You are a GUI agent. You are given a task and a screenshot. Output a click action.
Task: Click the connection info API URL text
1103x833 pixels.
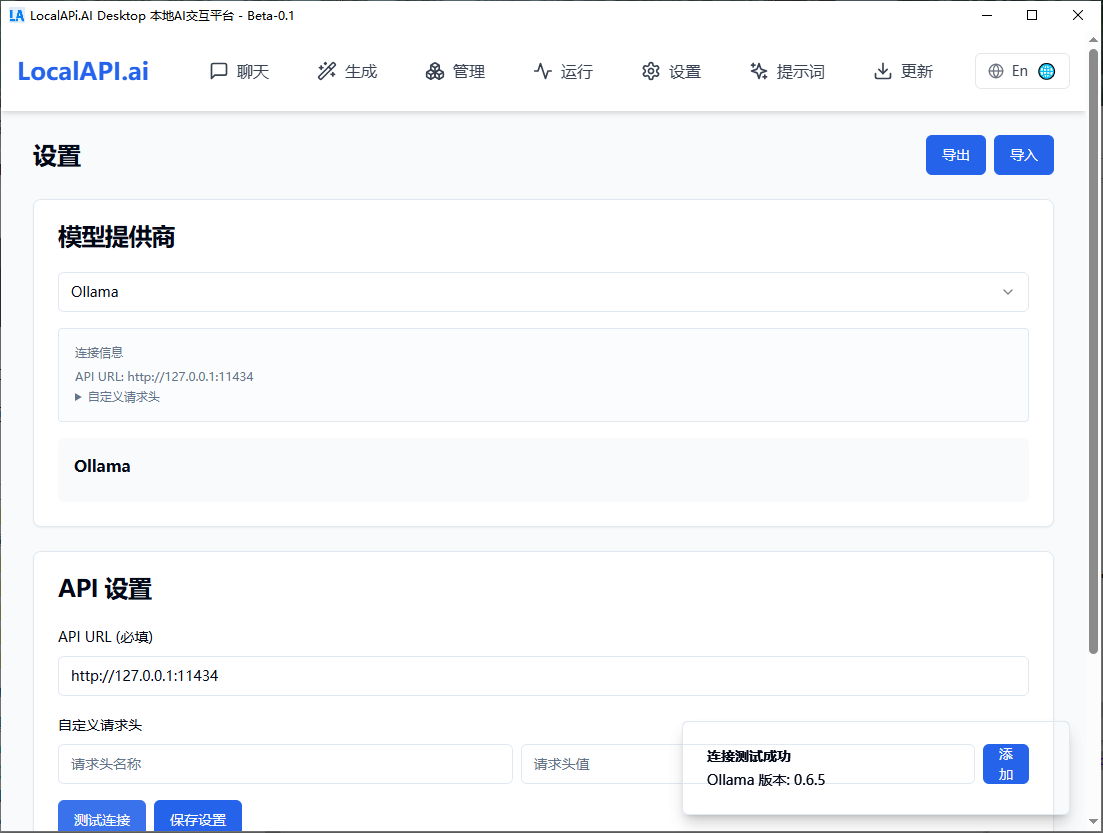click(x=164, y=376)
